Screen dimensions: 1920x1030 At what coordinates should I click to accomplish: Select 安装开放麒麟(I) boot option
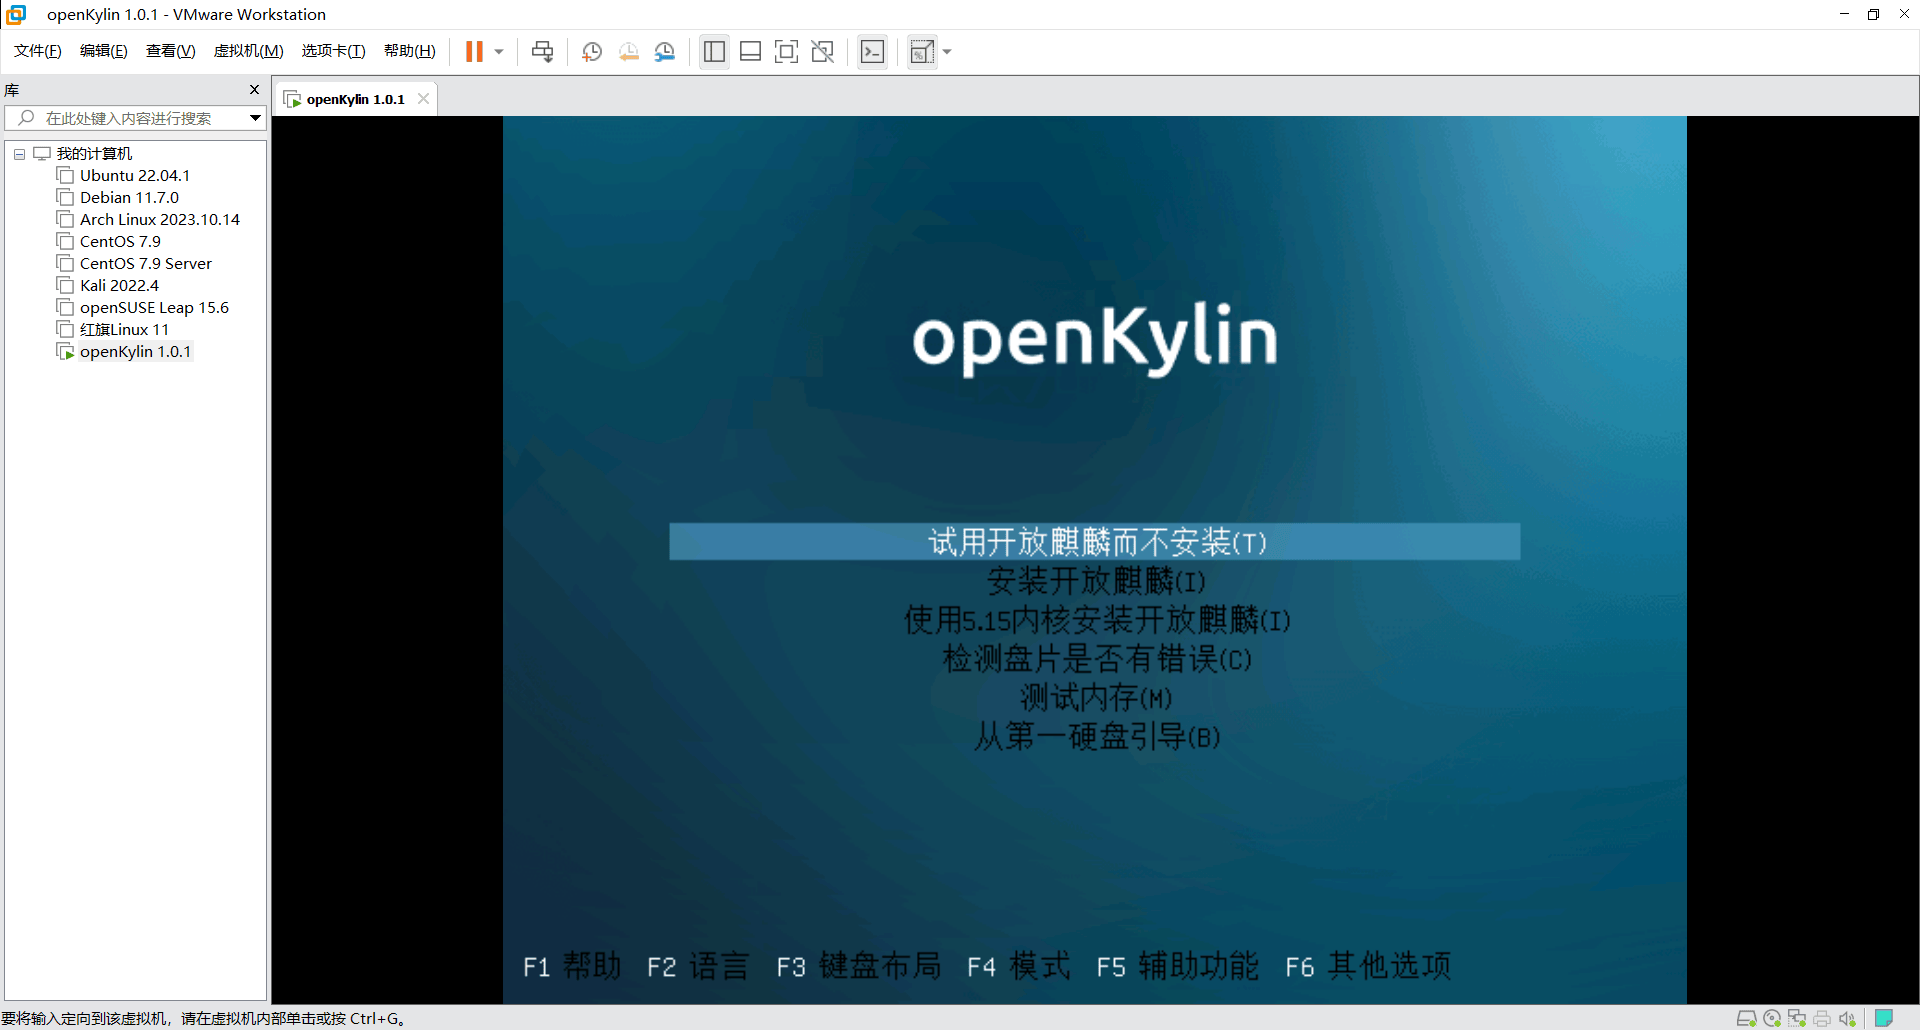click(1095, 581)
